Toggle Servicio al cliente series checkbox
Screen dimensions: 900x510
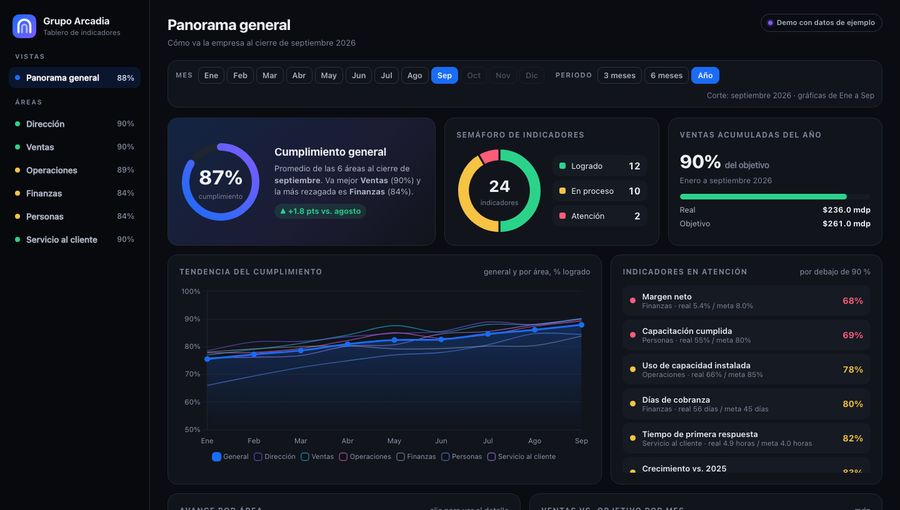[491, 457]
